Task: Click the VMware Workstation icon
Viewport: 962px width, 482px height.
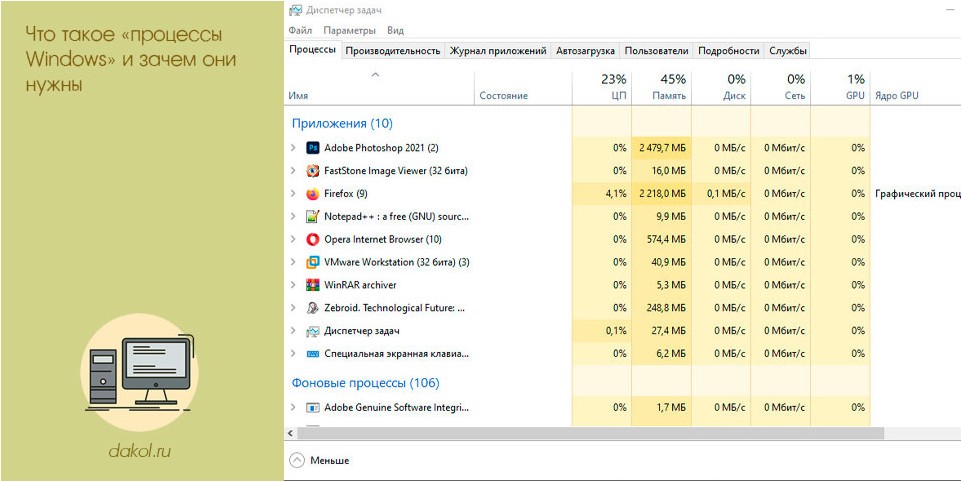Action: coord(313,262)
